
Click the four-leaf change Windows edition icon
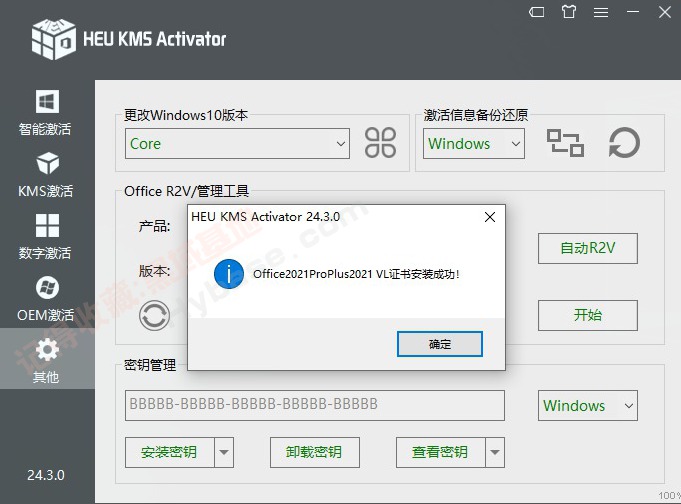[380, 143]
